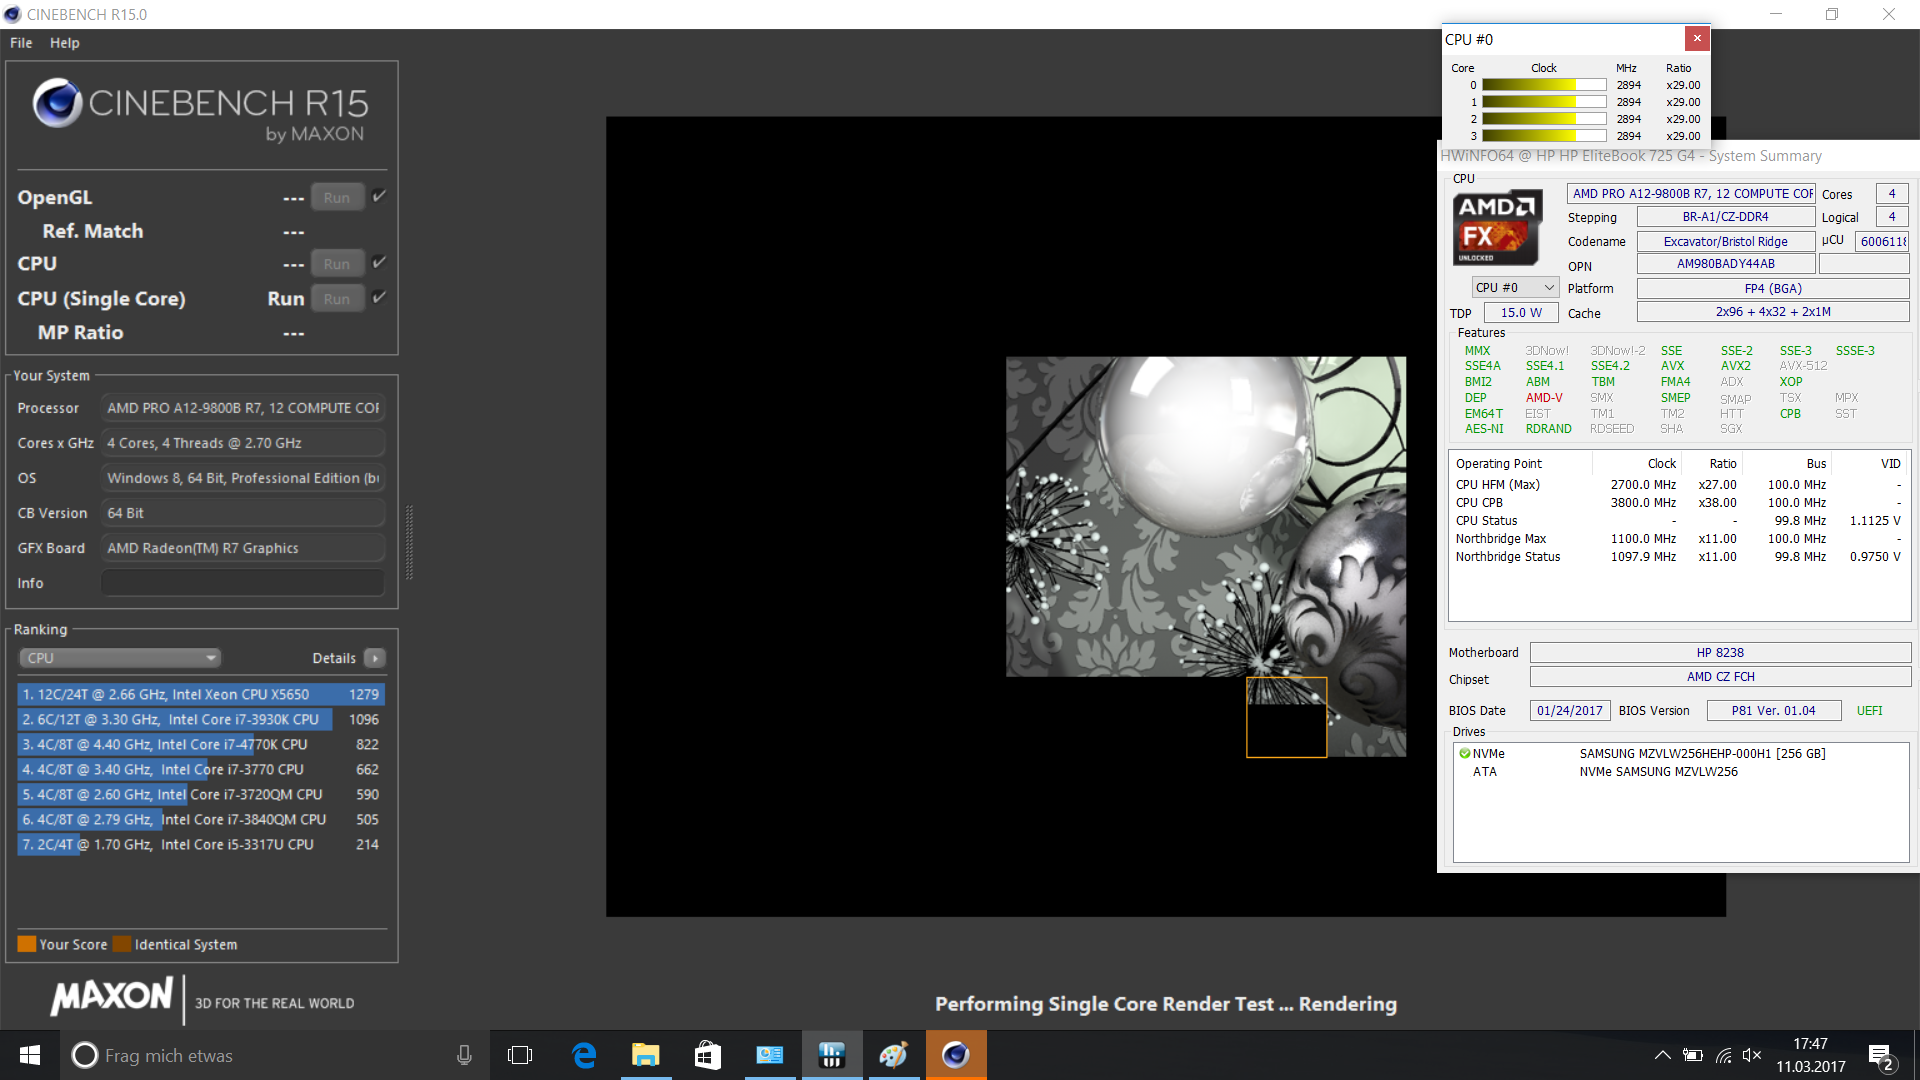Click the Info text field

tap(243, 583)
